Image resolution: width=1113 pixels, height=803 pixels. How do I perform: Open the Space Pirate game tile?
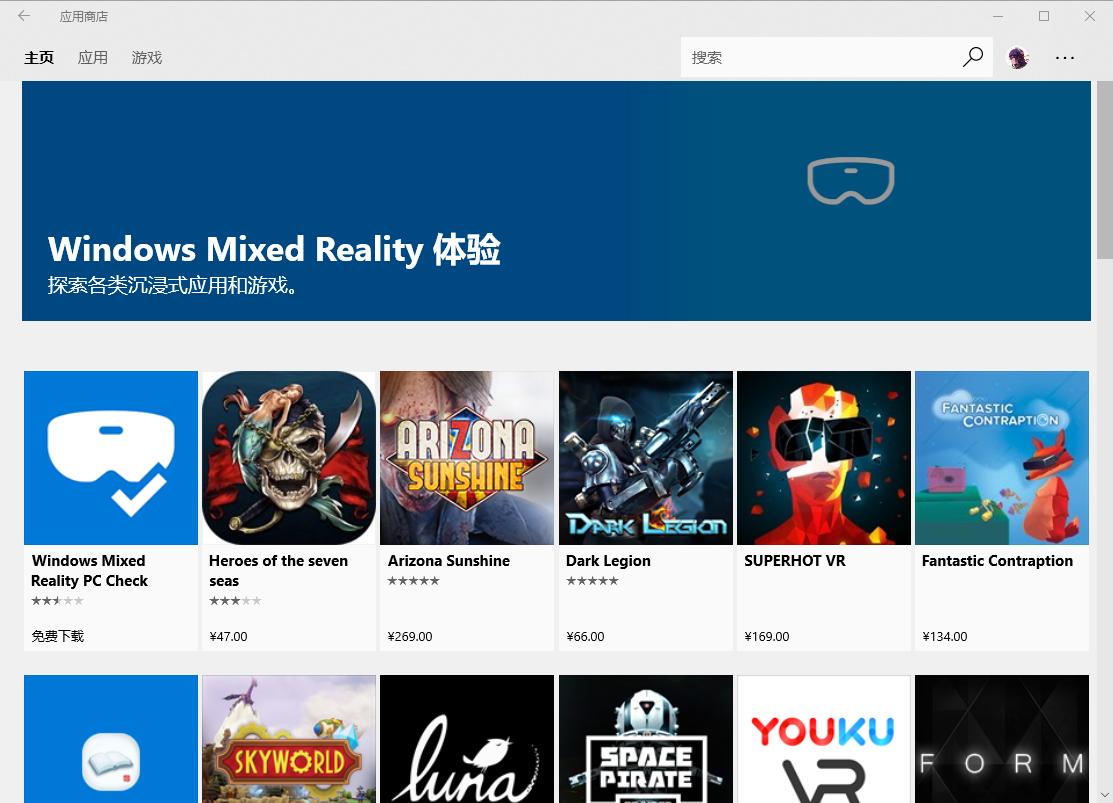646,739
